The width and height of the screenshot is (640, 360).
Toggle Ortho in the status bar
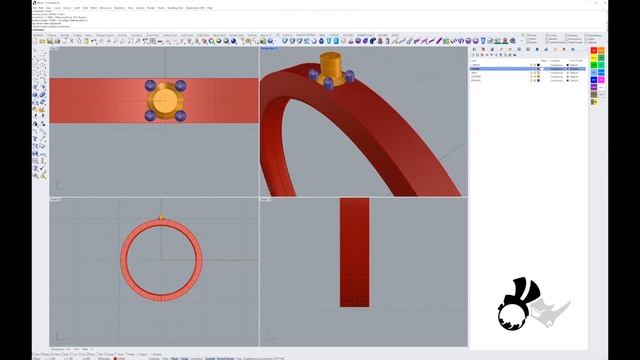tap(165, 358)
